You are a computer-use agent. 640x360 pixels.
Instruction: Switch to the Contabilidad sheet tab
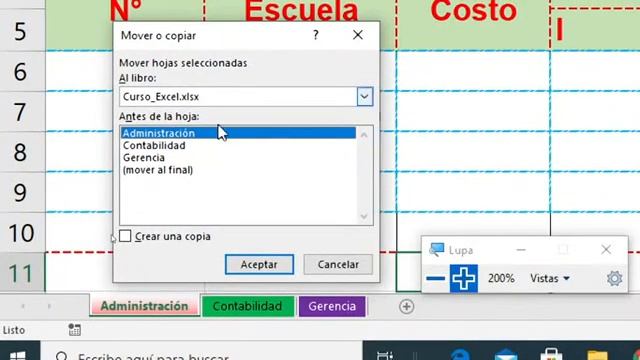pyautogui.click(x=247, y=306)
